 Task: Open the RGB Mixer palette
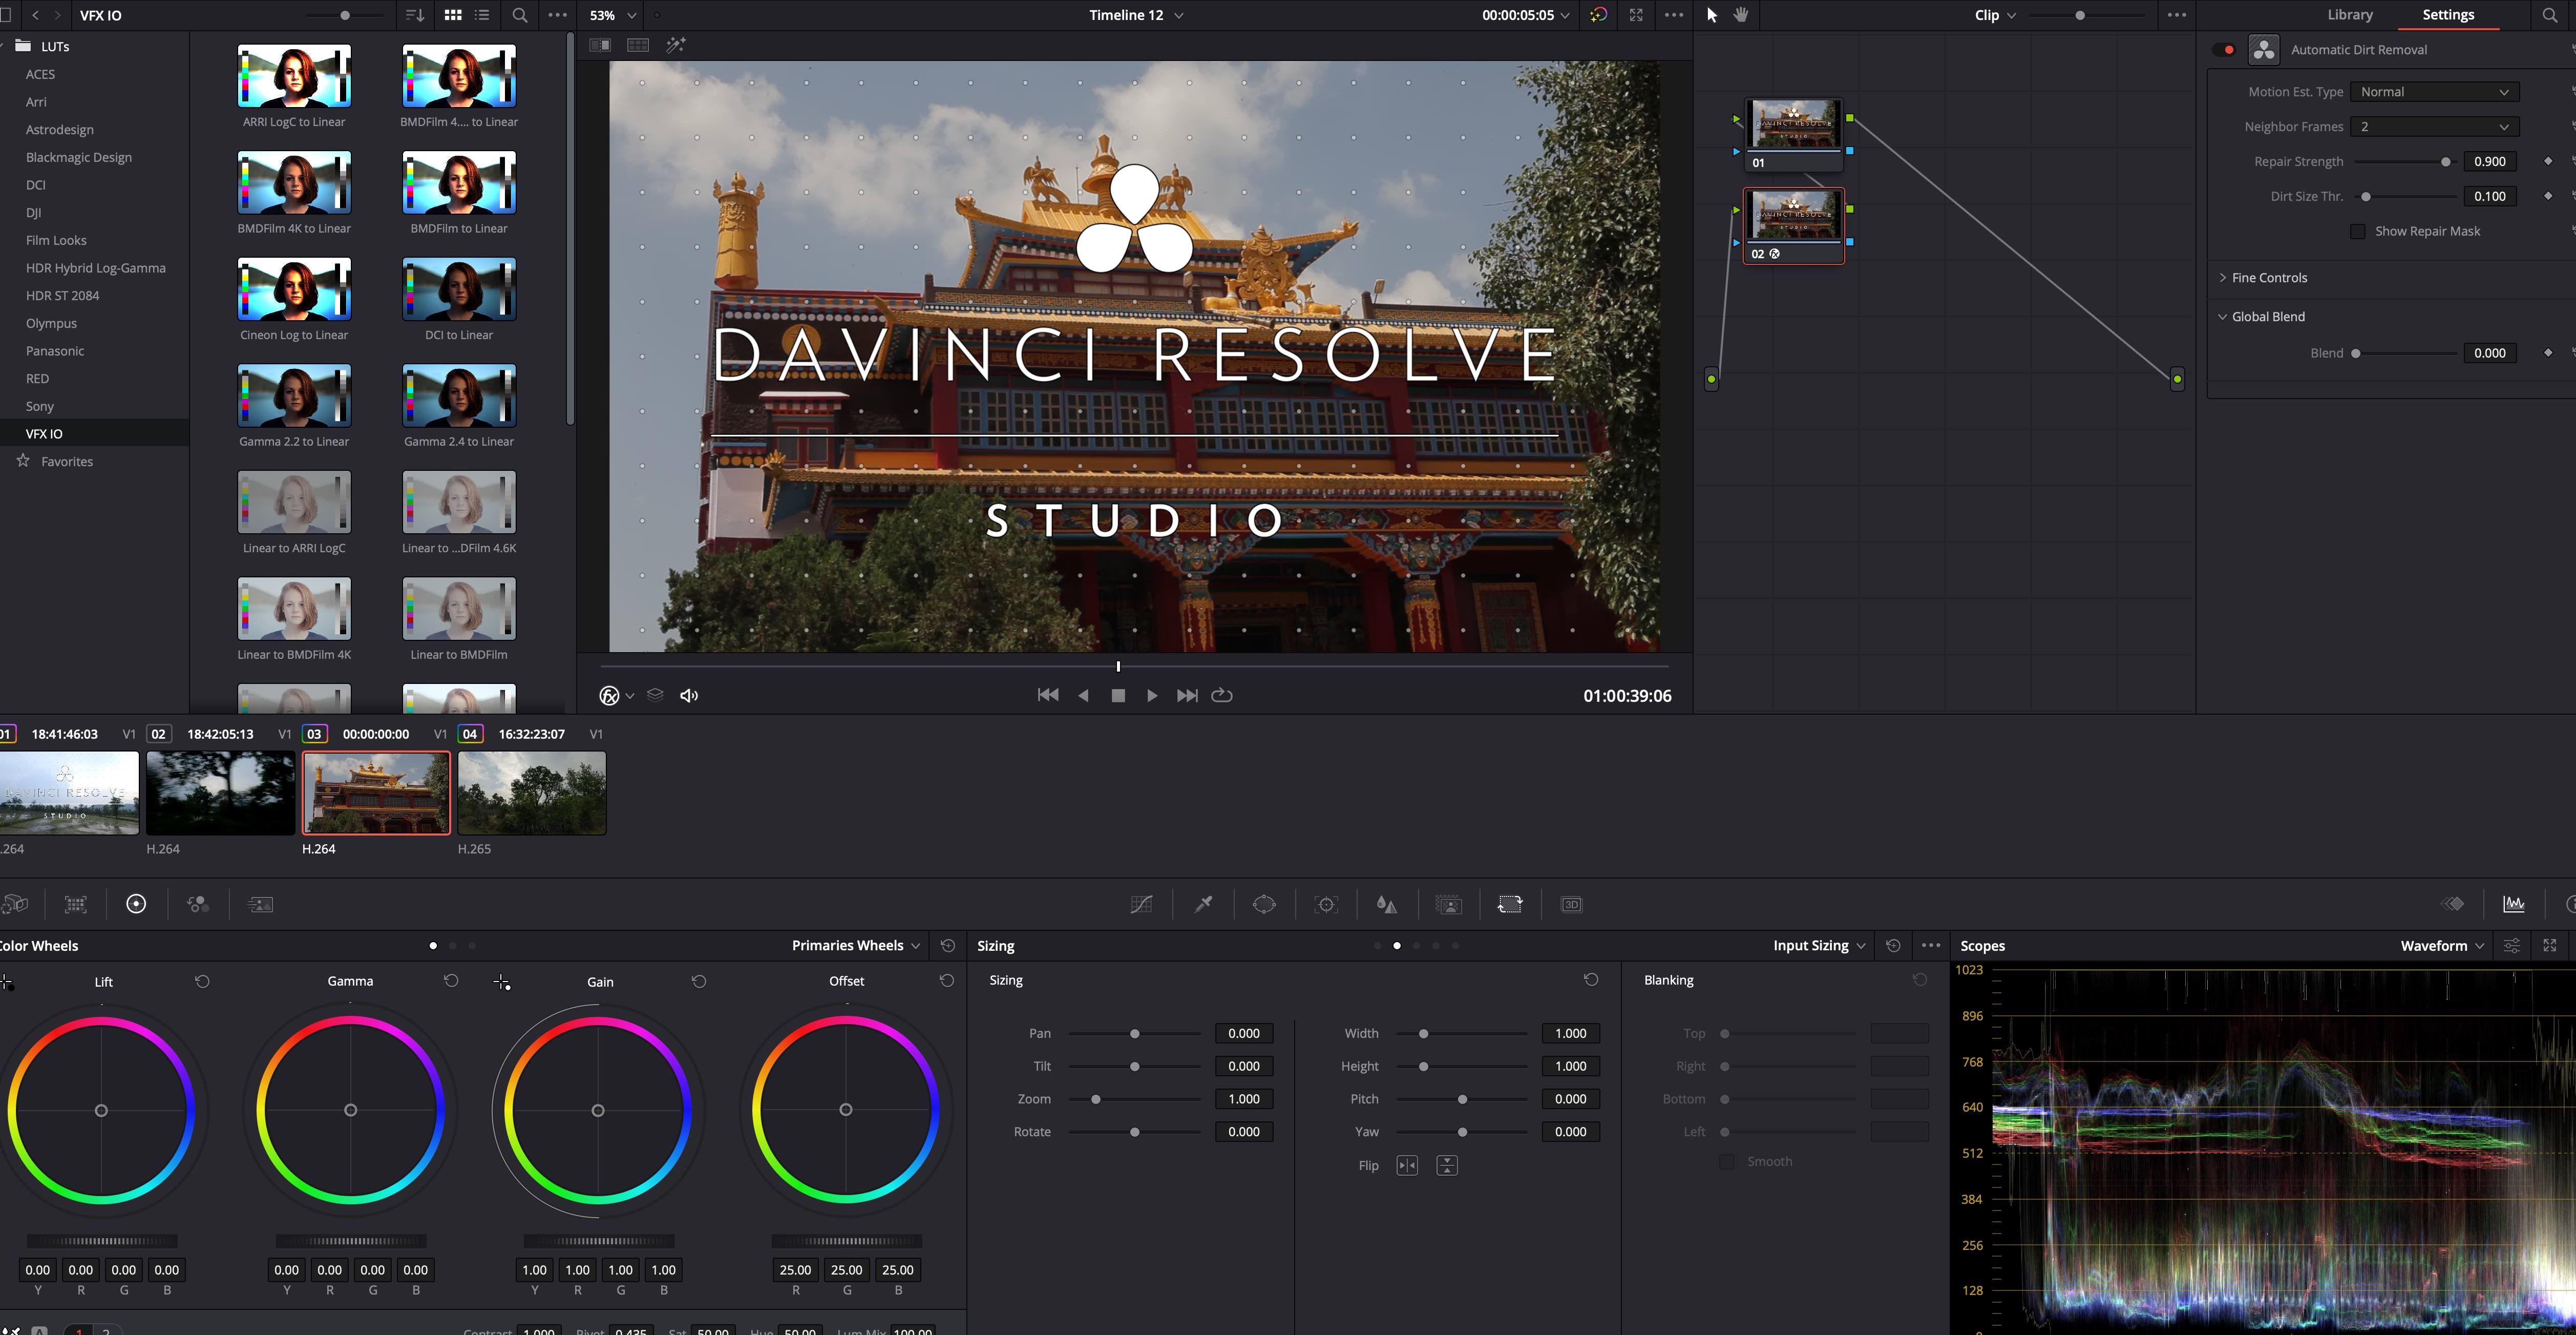point(198,904)
